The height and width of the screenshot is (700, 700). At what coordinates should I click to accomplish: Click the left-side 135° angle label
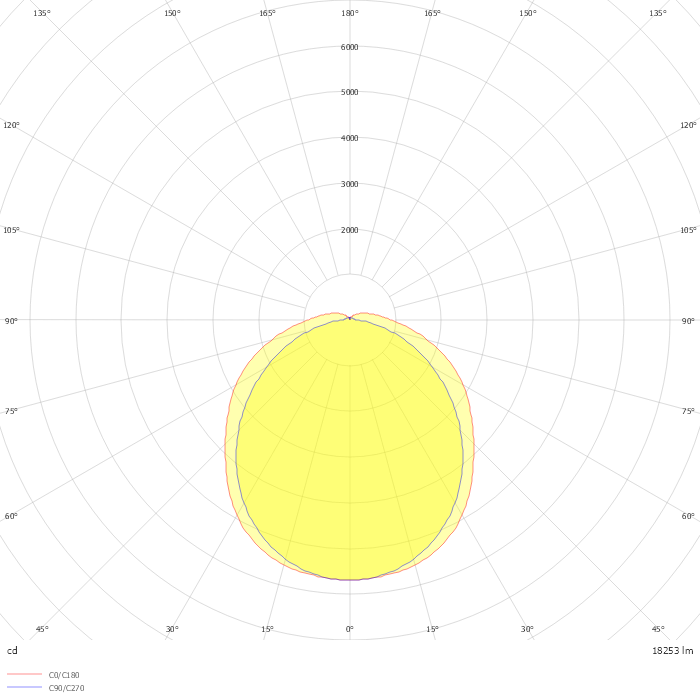click(42, 13)
